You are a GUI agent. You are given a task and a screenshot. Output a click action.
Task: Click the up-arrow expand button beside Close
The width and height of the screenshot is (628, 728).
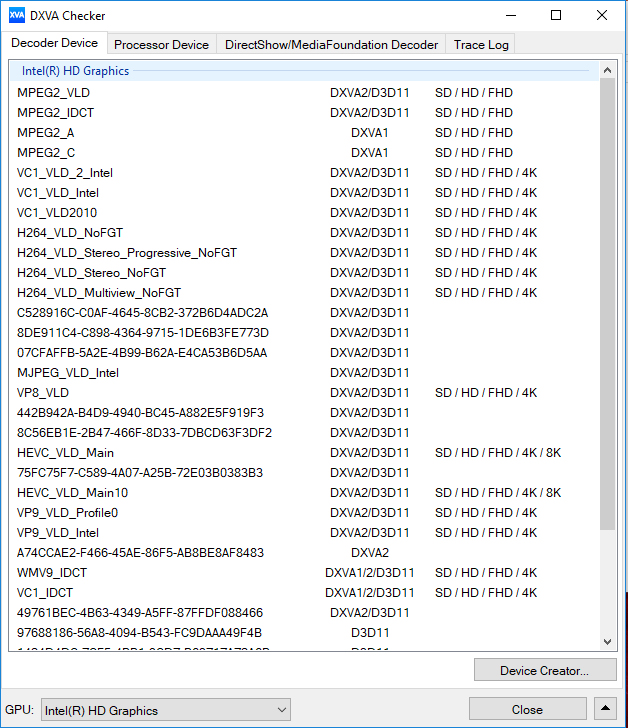click(x=605, y=709)
